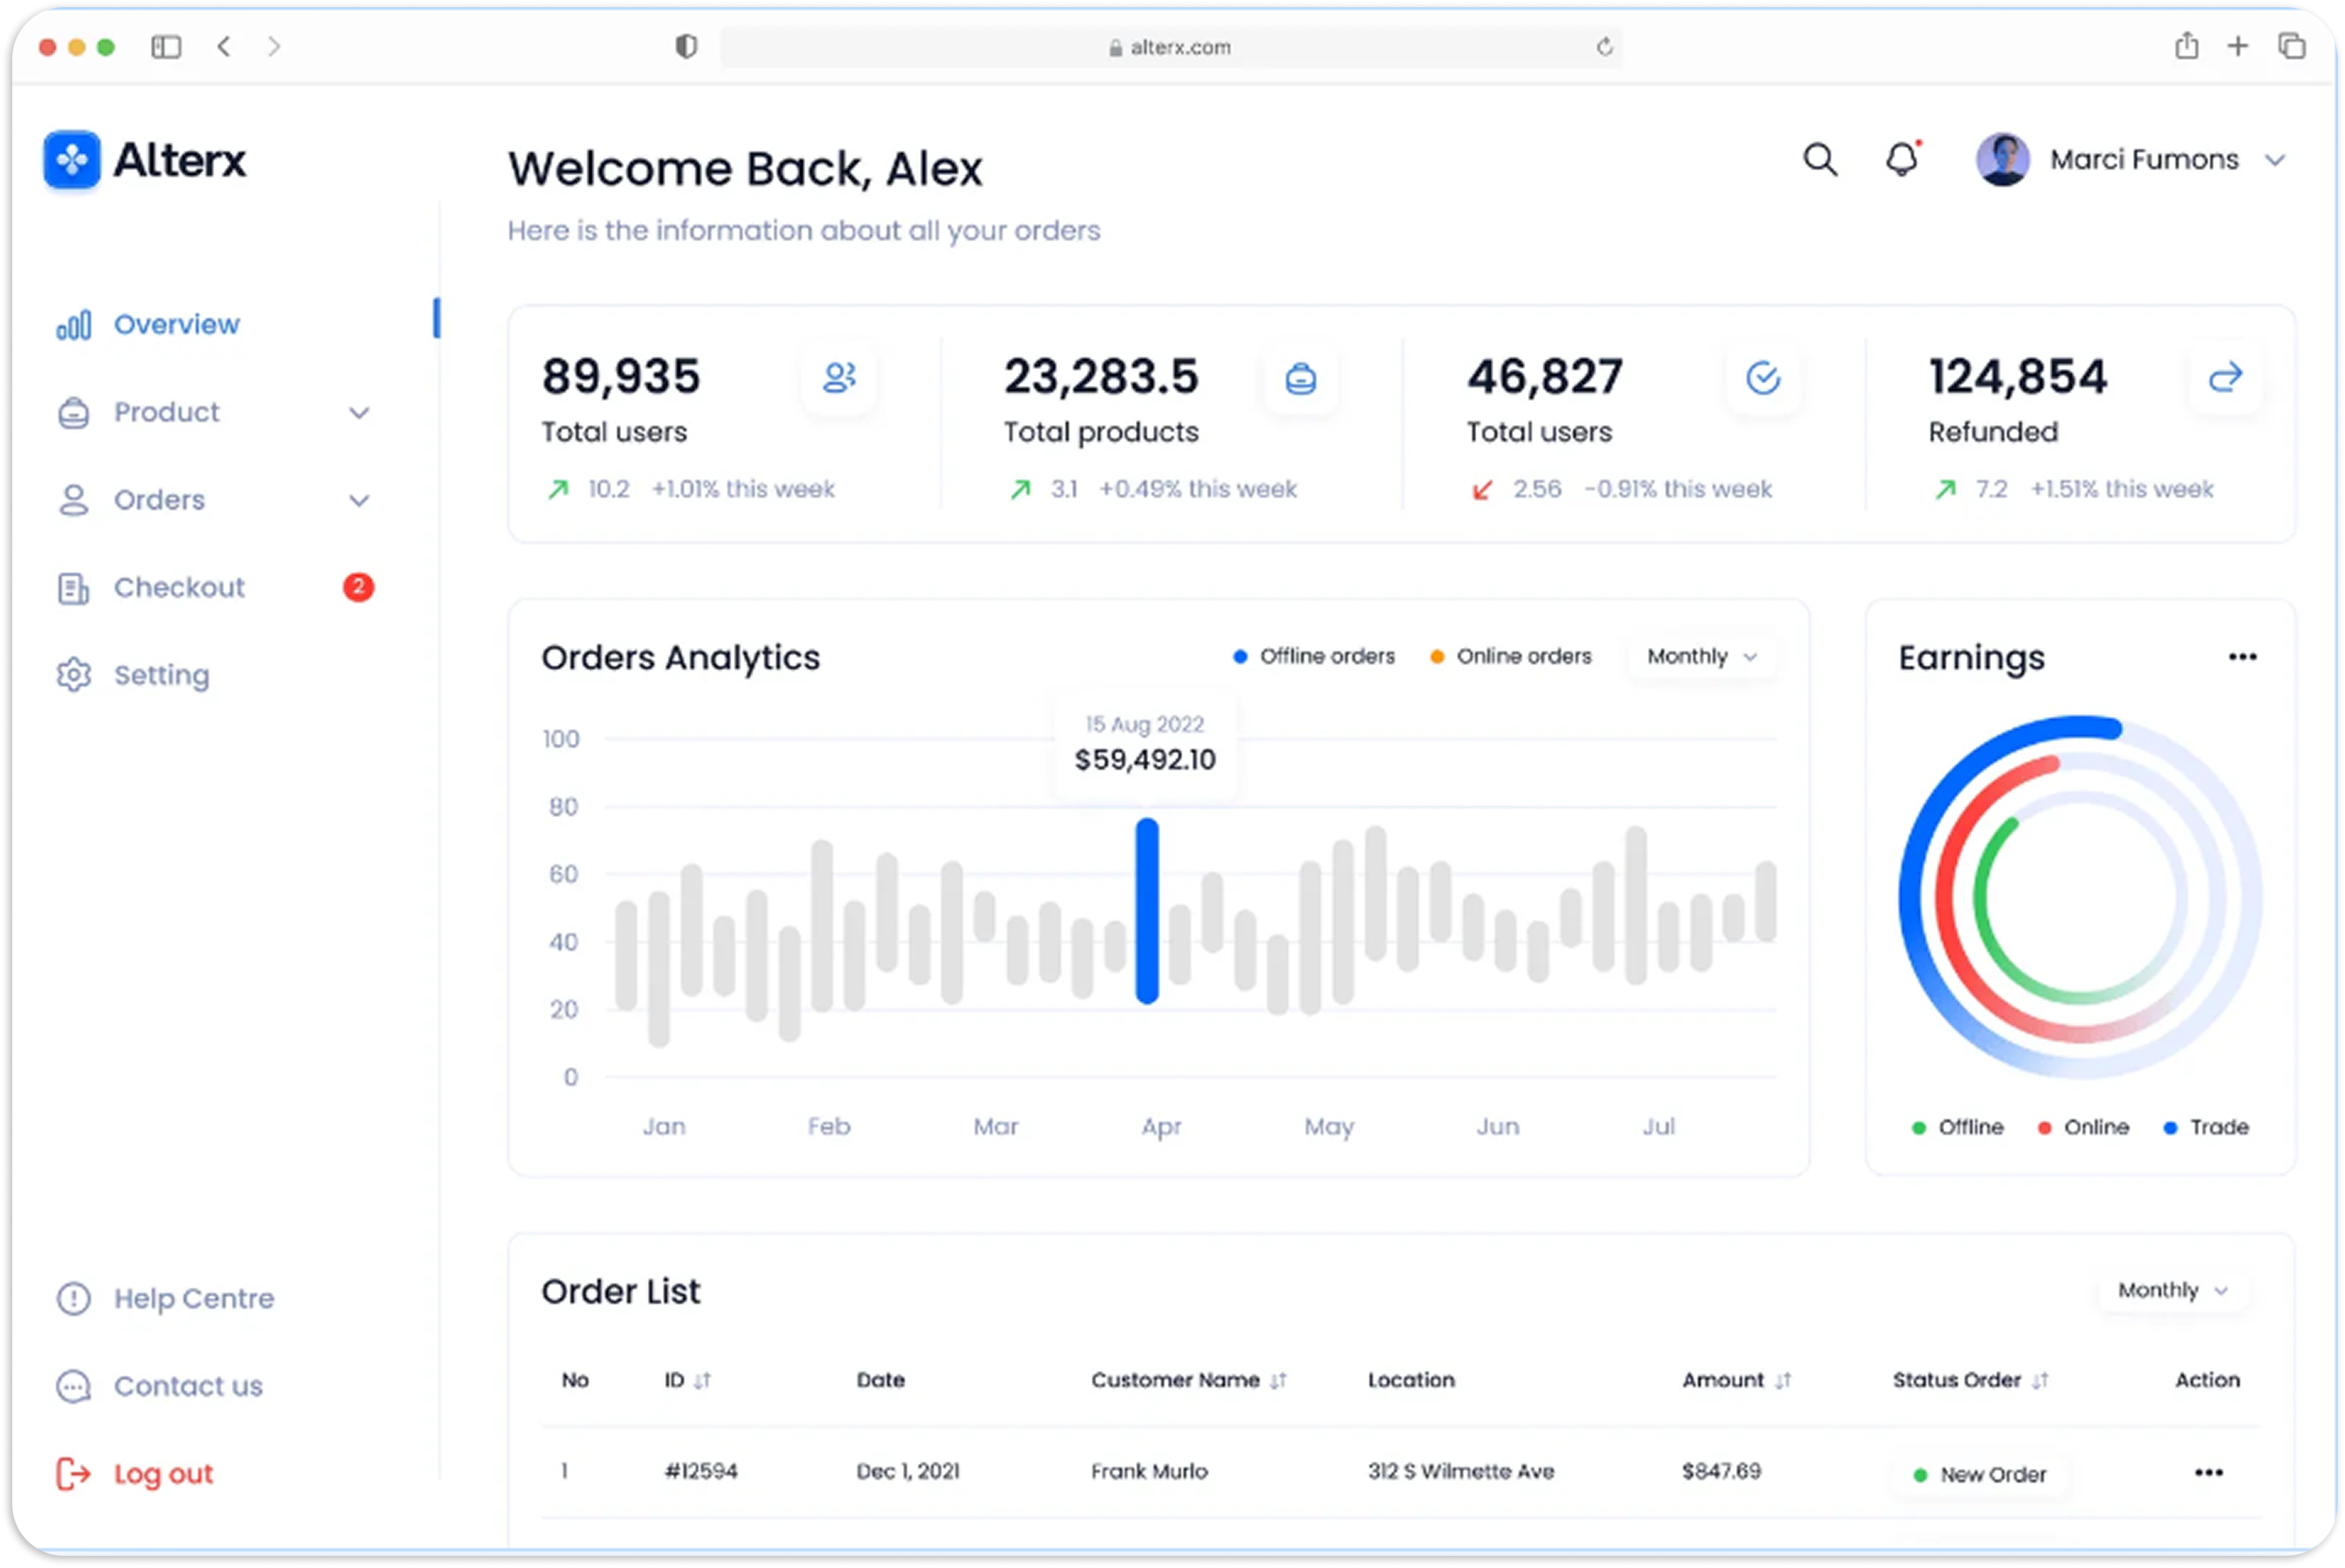
Task: Select Product in the sidebar
Action: click(166, 412)
